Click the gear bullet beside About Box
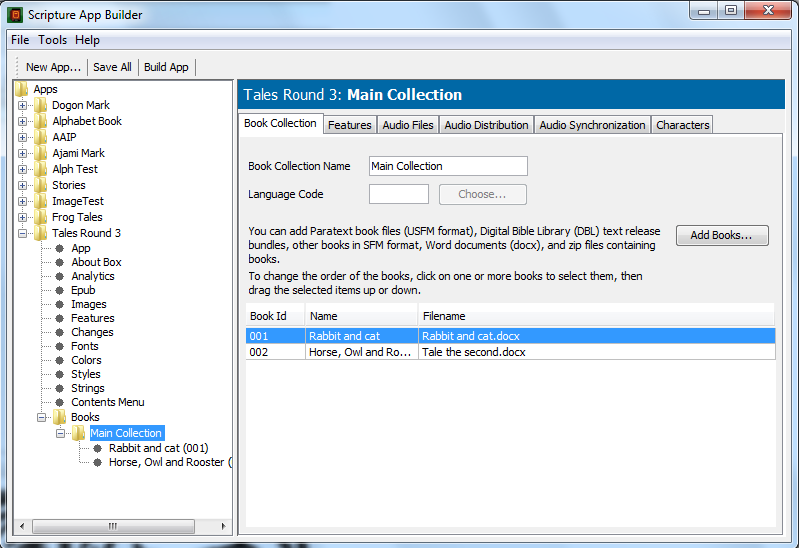Image resolution: width=799 pixels, height=548 pixels. (60, 262)
